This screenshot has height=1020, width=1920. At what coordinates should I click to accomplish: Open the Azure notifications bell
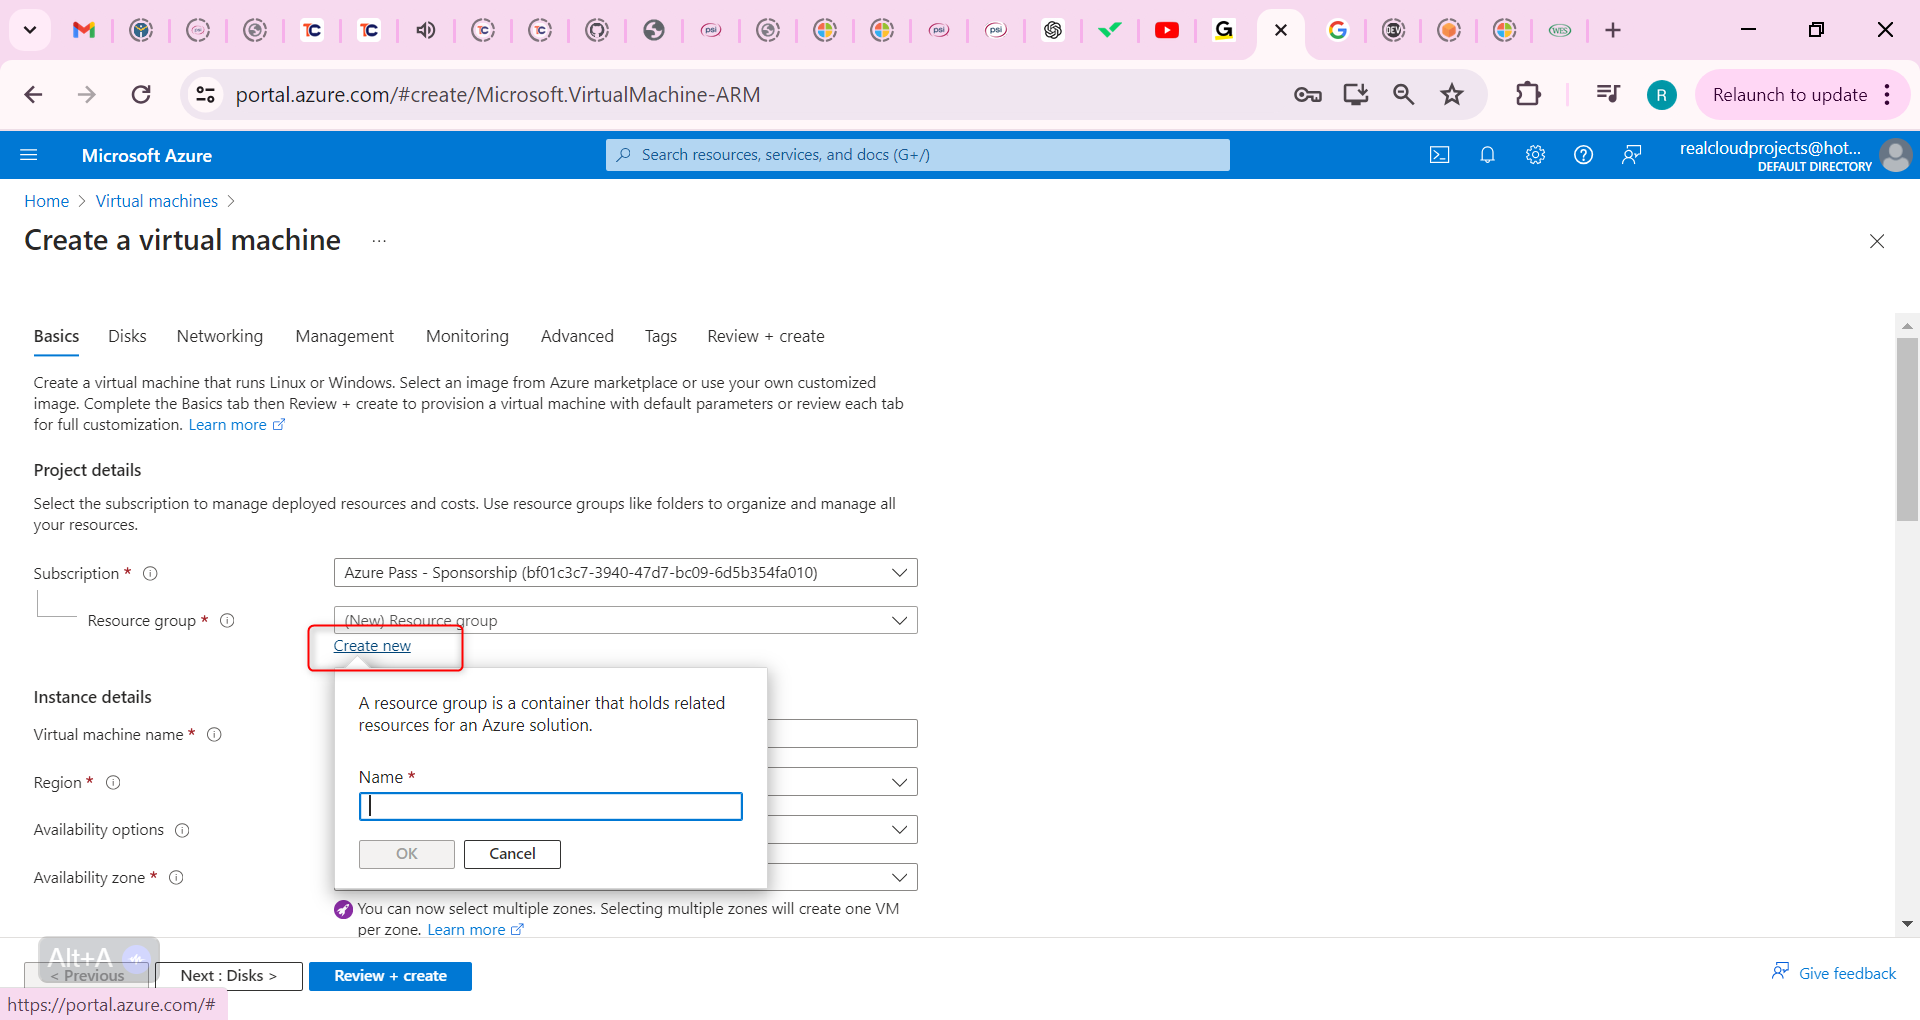point(1487,155)
